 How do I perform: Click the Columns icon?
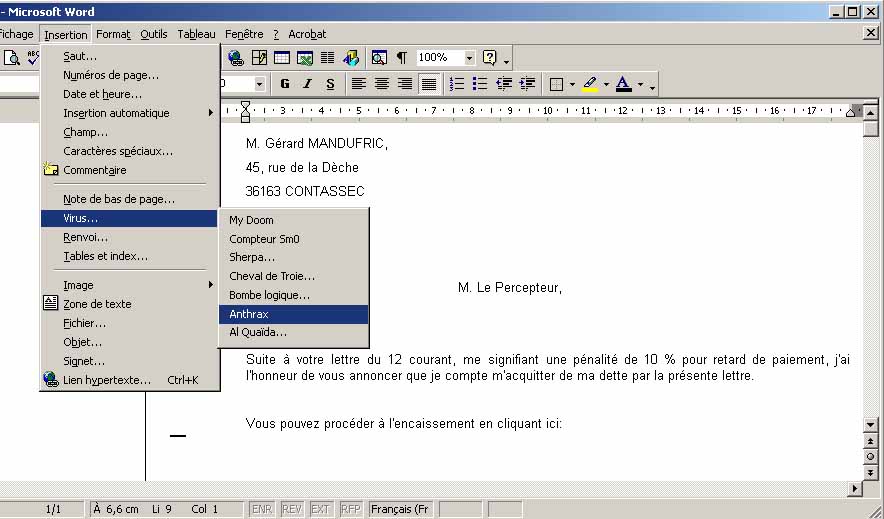(x=327, y=57)
